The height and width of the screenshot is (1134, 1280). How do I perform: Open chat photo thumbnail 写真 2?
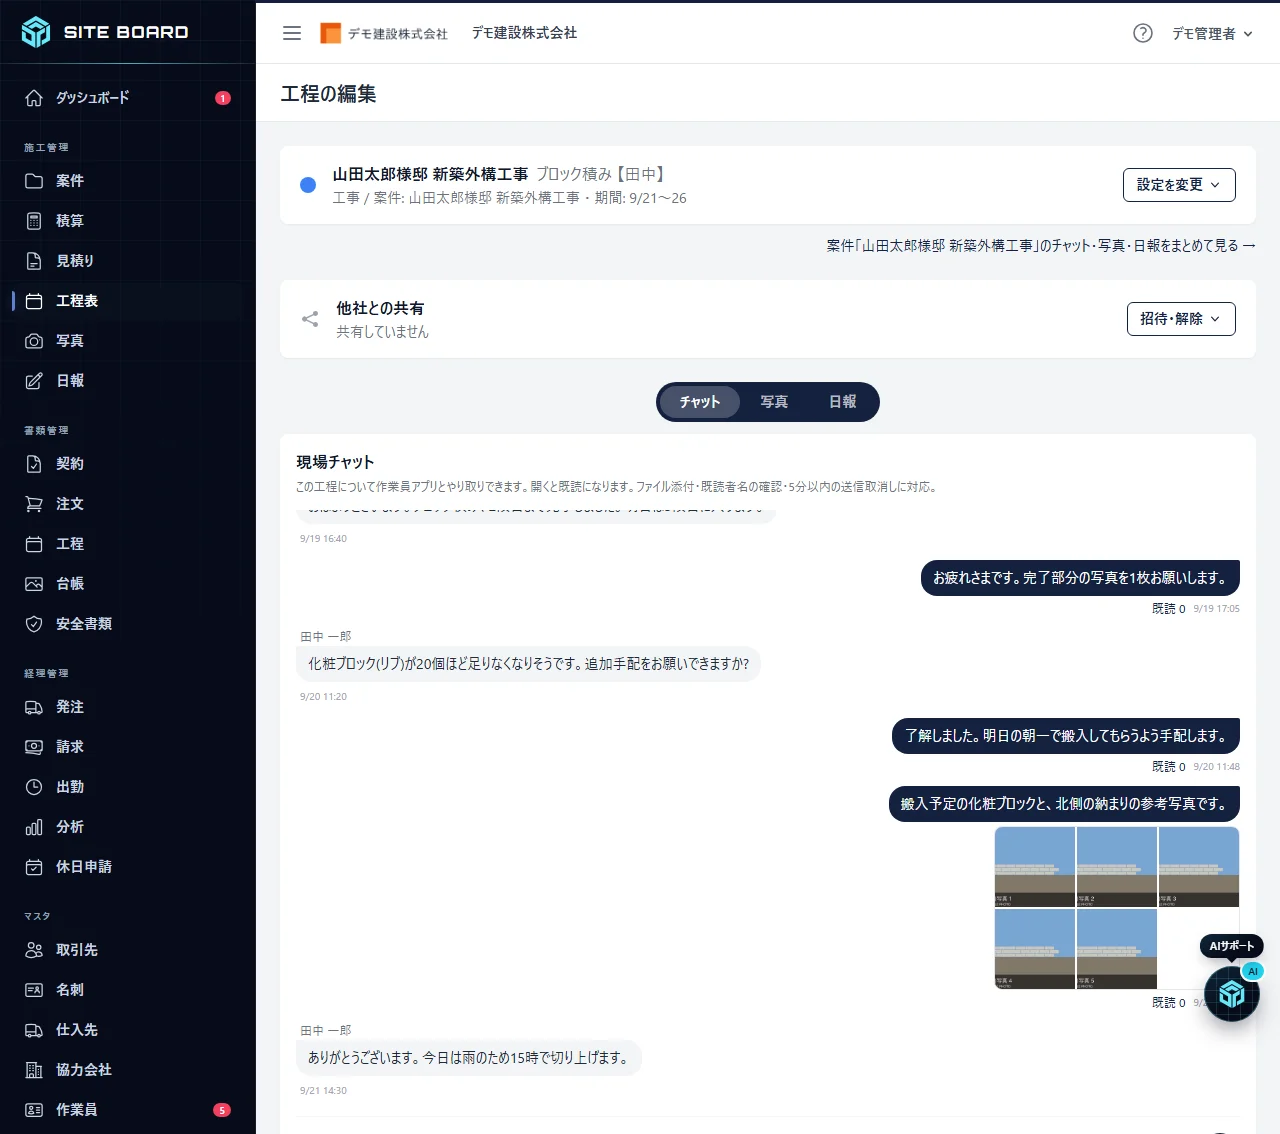(1117, 867)
